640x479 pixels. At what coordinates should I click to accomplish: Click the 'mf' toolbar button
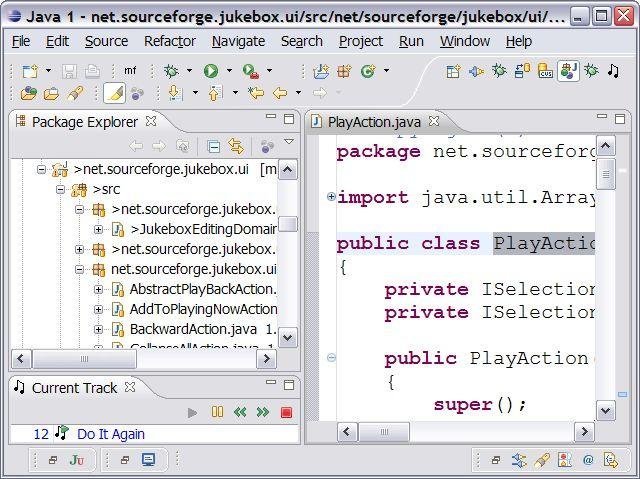tap(130, 71)
